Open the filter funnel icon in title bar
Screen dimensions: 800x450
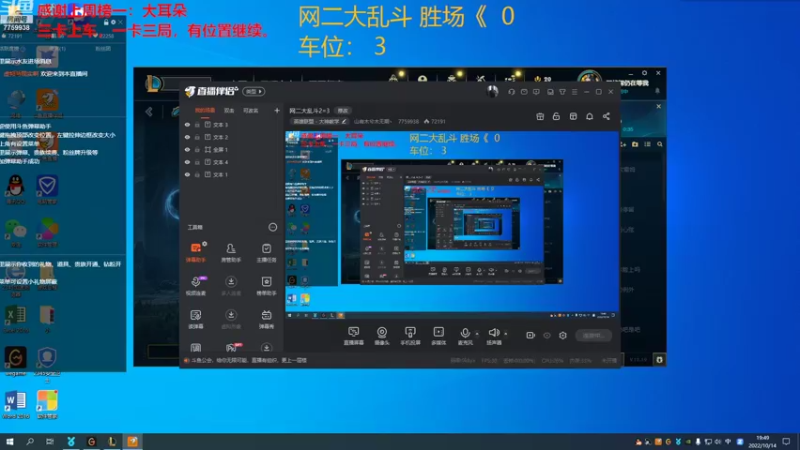pos(562,92)
